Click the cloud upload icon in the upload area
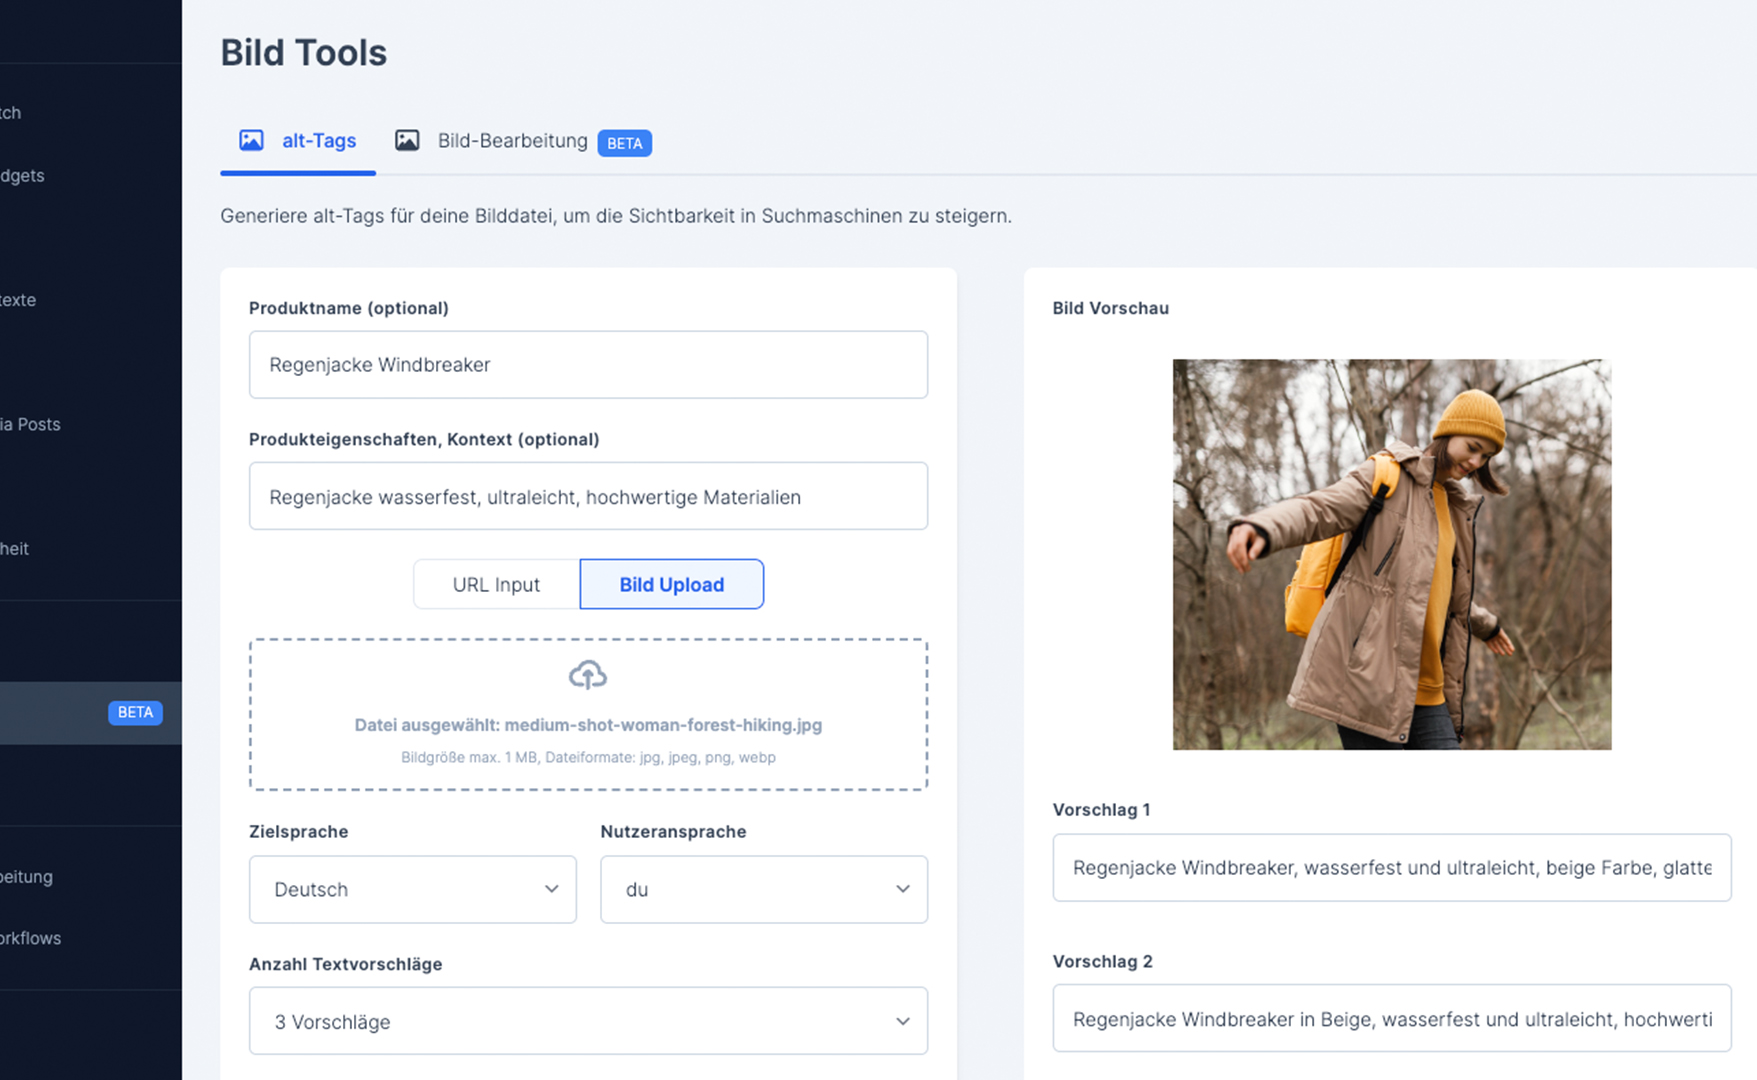 [588, 674]
